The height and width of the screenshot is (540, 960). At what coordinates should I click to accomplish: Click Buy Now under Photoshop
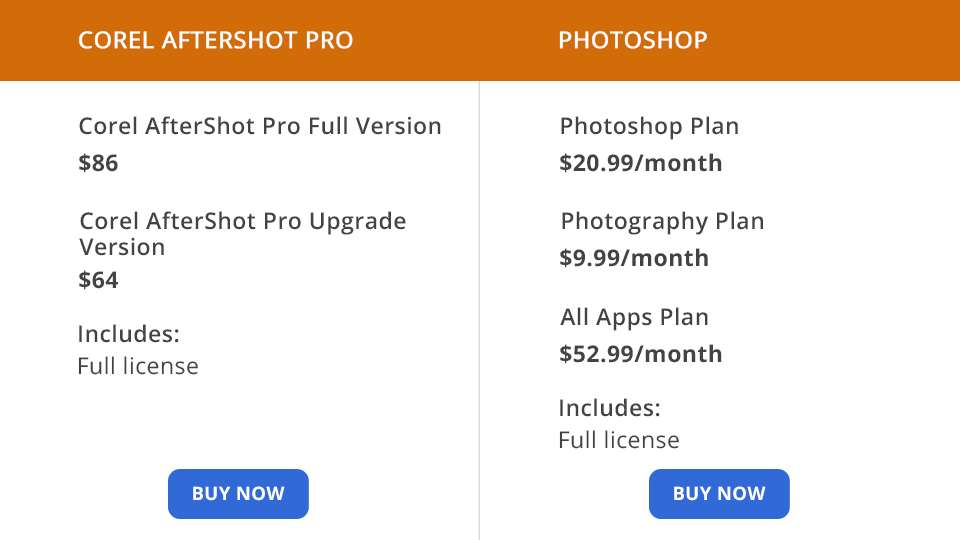719,494
